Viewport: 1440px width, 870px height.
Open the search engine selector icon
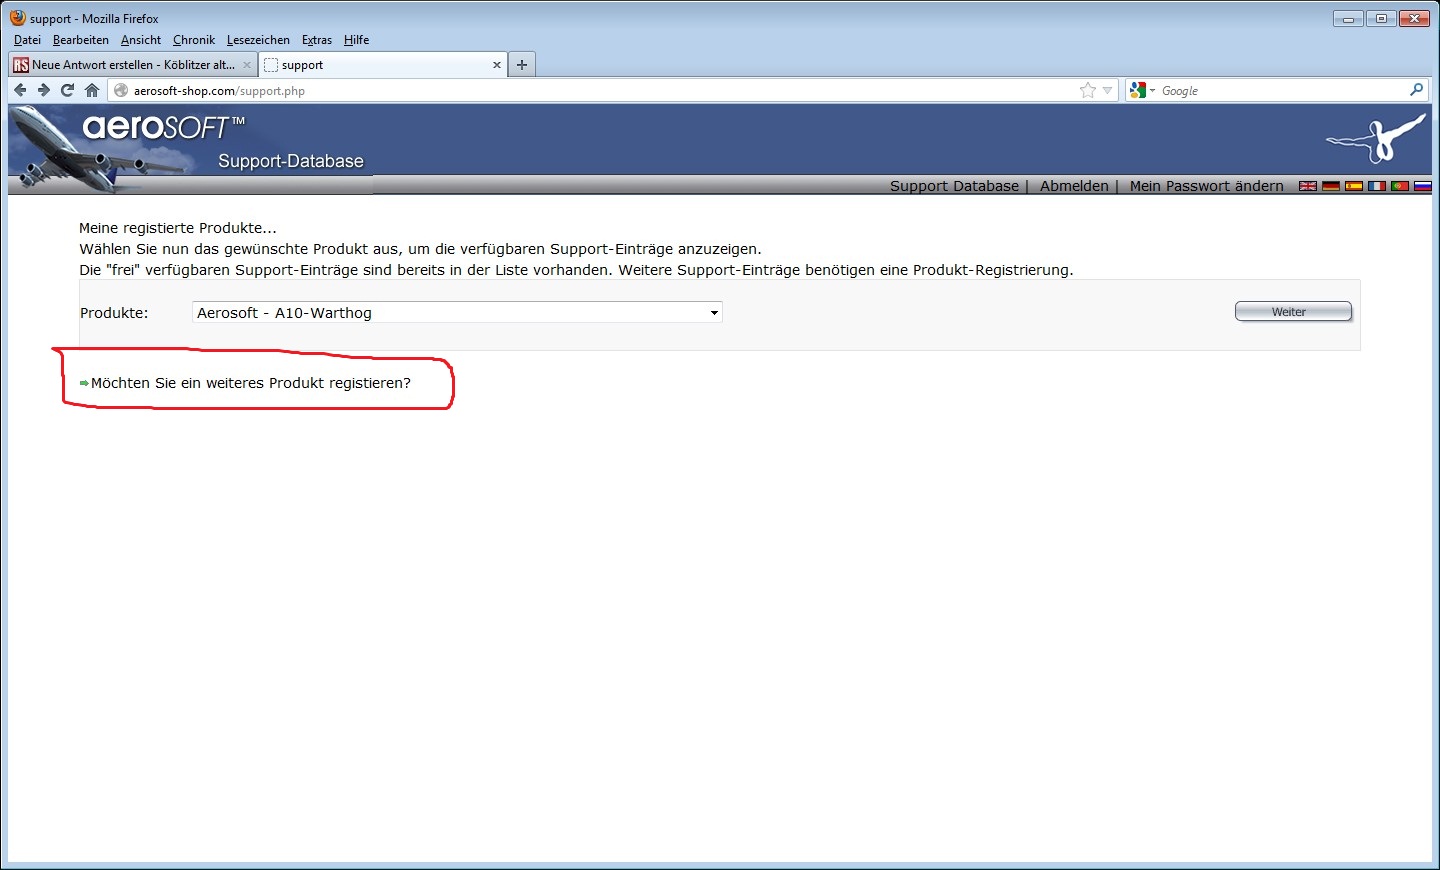[1141, 90]
